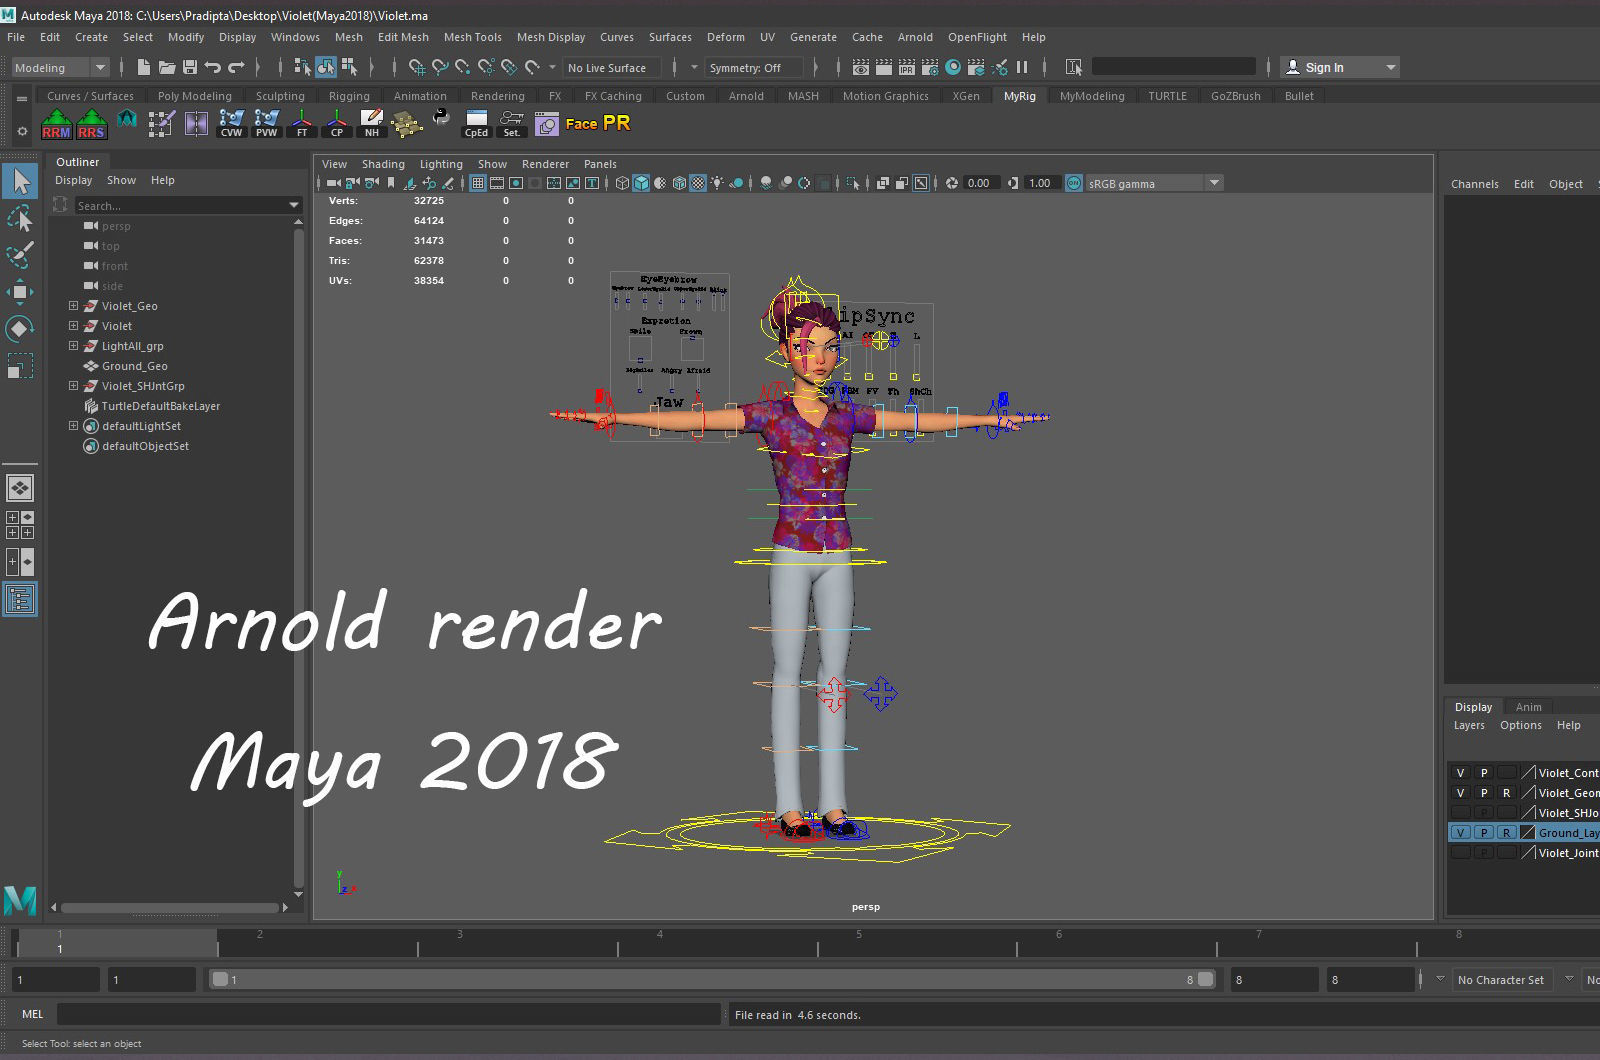Switch to the Rigging shelf tab

click(x=349, y=96)
